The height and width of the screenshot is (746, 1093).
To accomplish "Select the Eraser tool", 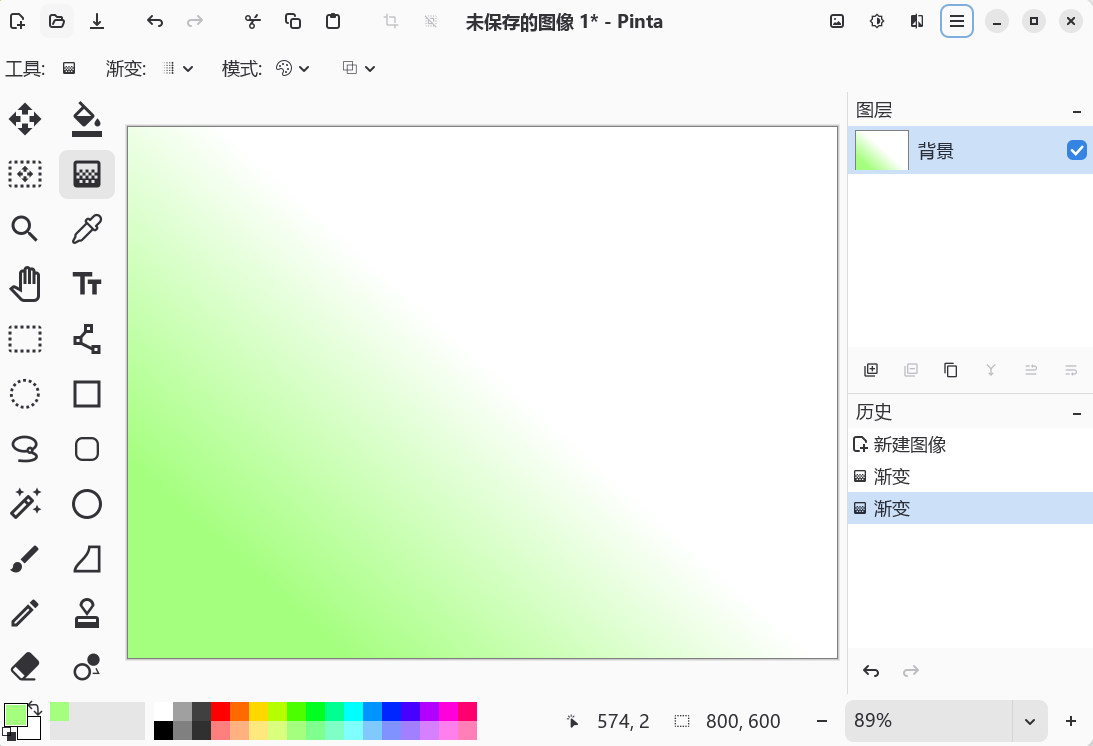I will point(25,667).
